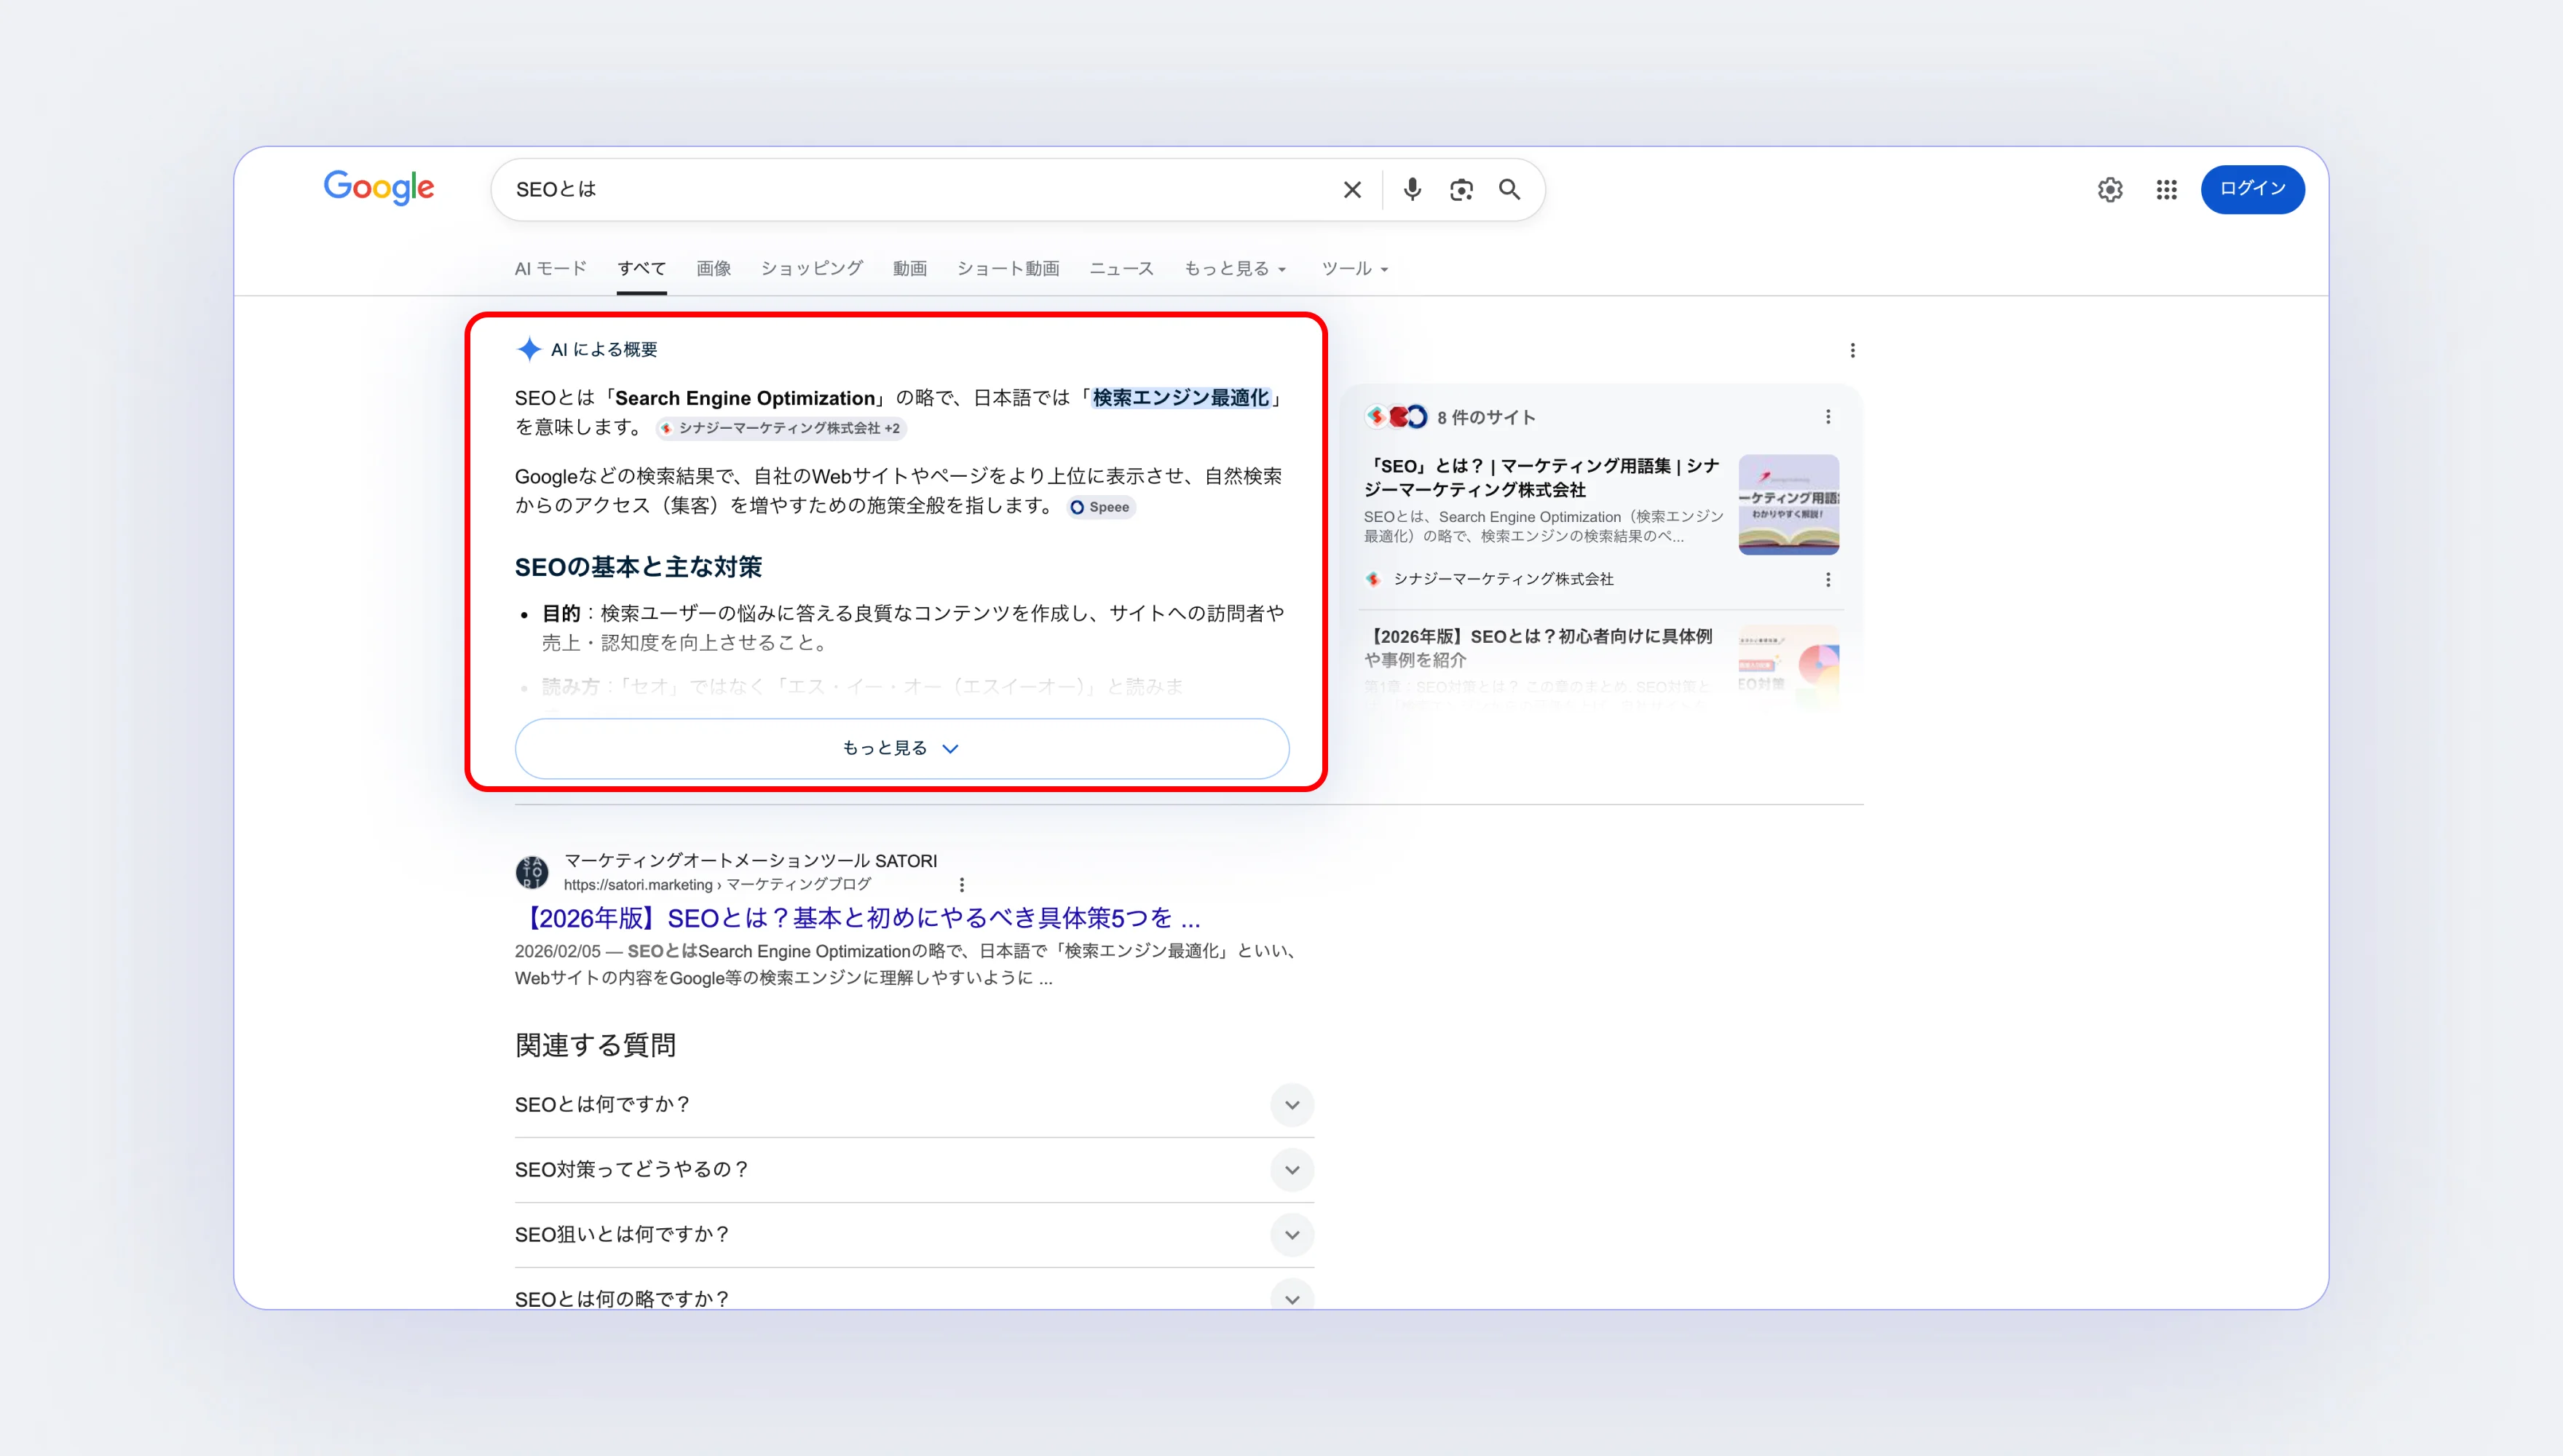The height and width of the screenshot is (1456, 2563).
Task: Expand the question SEO狙いとは何ですか？
Action: point(914,1235)
